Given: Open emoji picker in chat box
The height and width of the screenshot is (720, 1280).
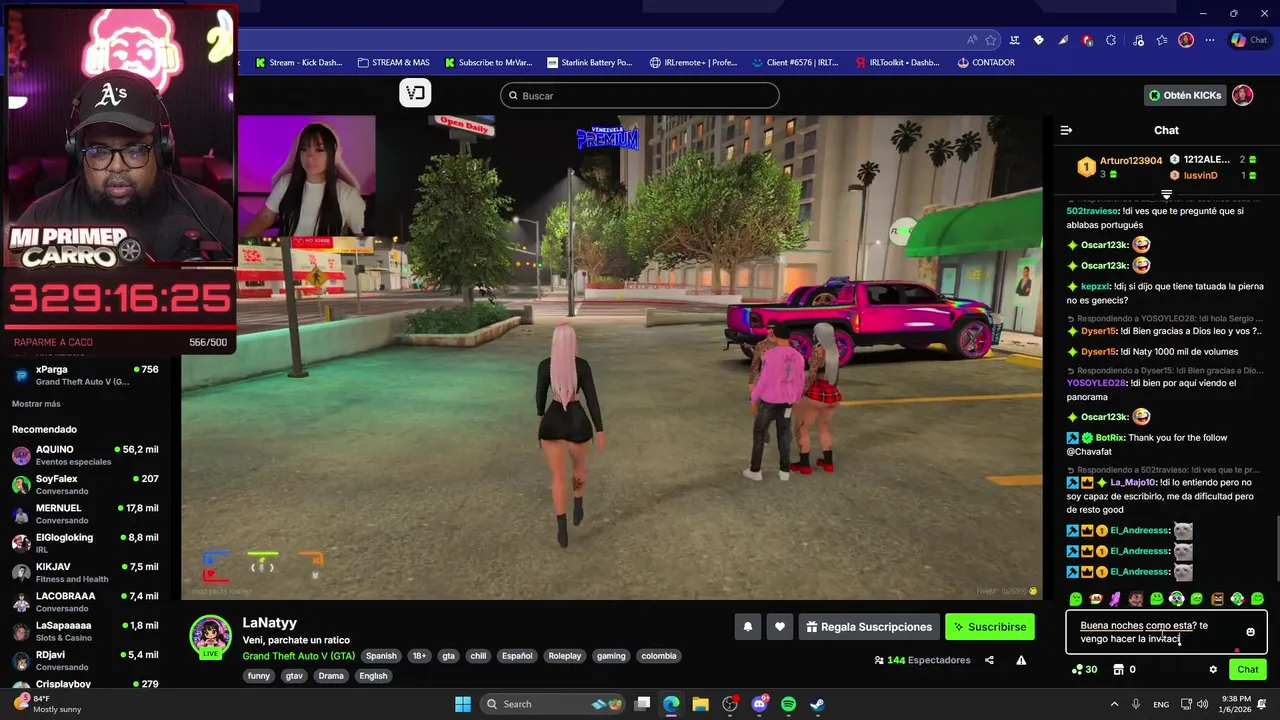Looking at the screenshot, I should point(1250,632).
